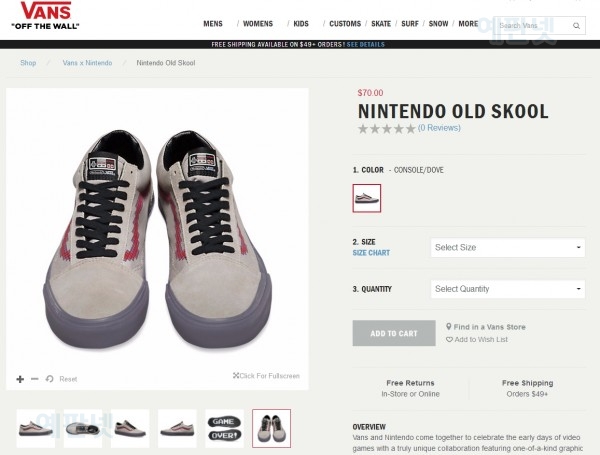Click the Add to Cart button

394,333
